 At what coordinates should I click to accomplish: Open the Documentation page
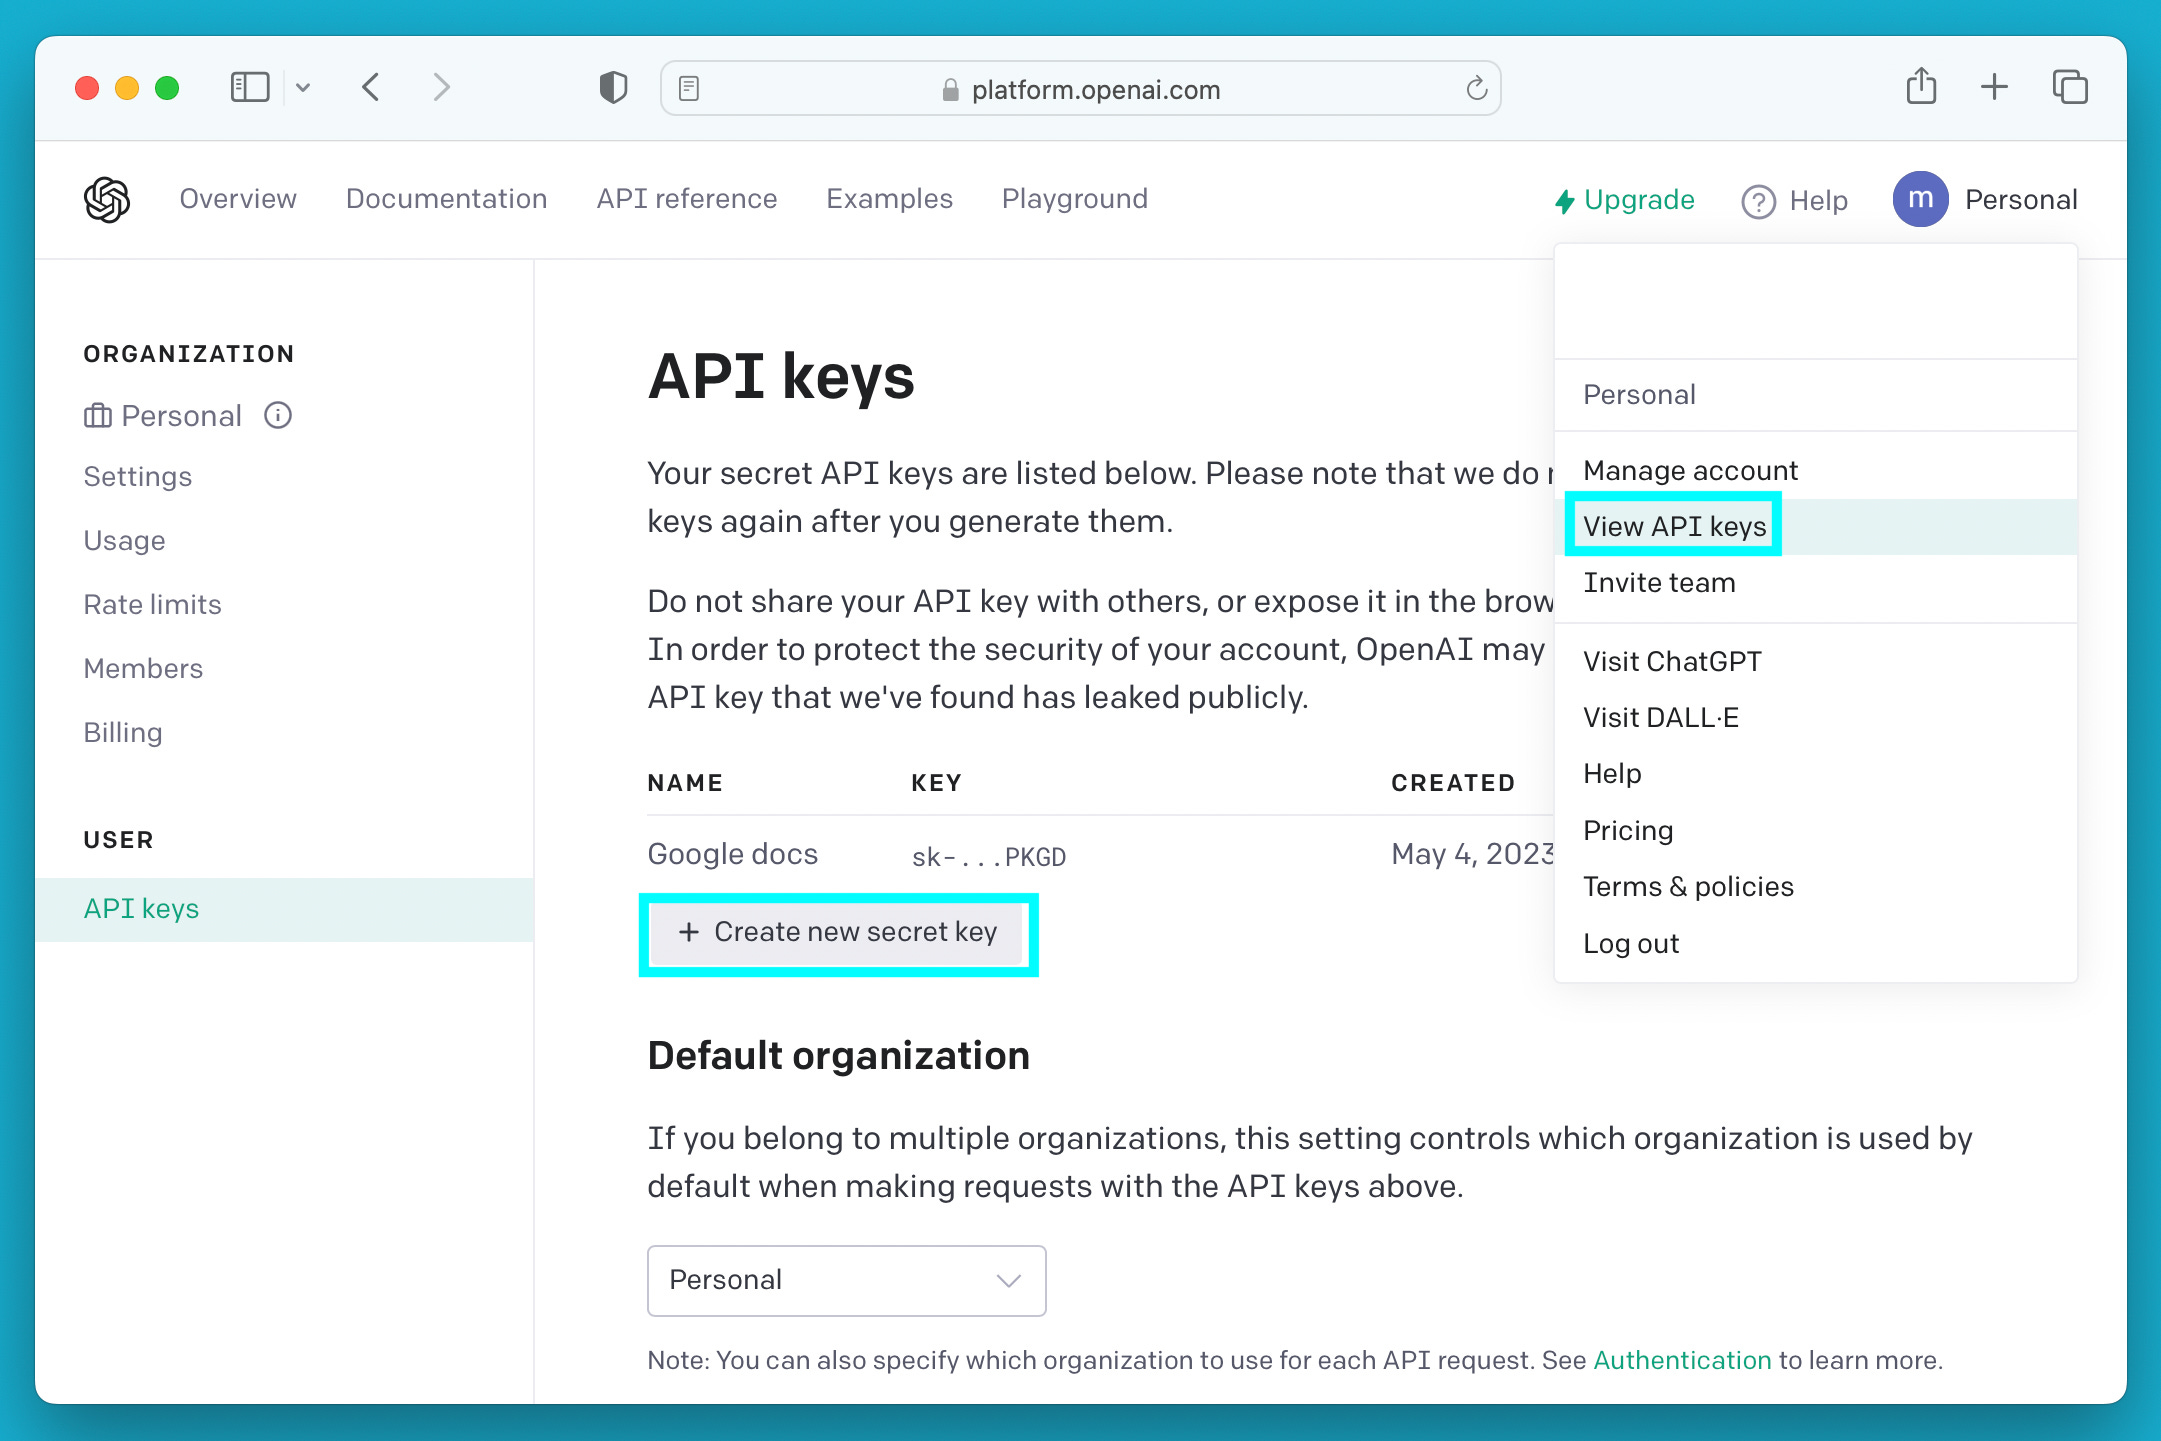pyautogui.click(x=446, y=199)
